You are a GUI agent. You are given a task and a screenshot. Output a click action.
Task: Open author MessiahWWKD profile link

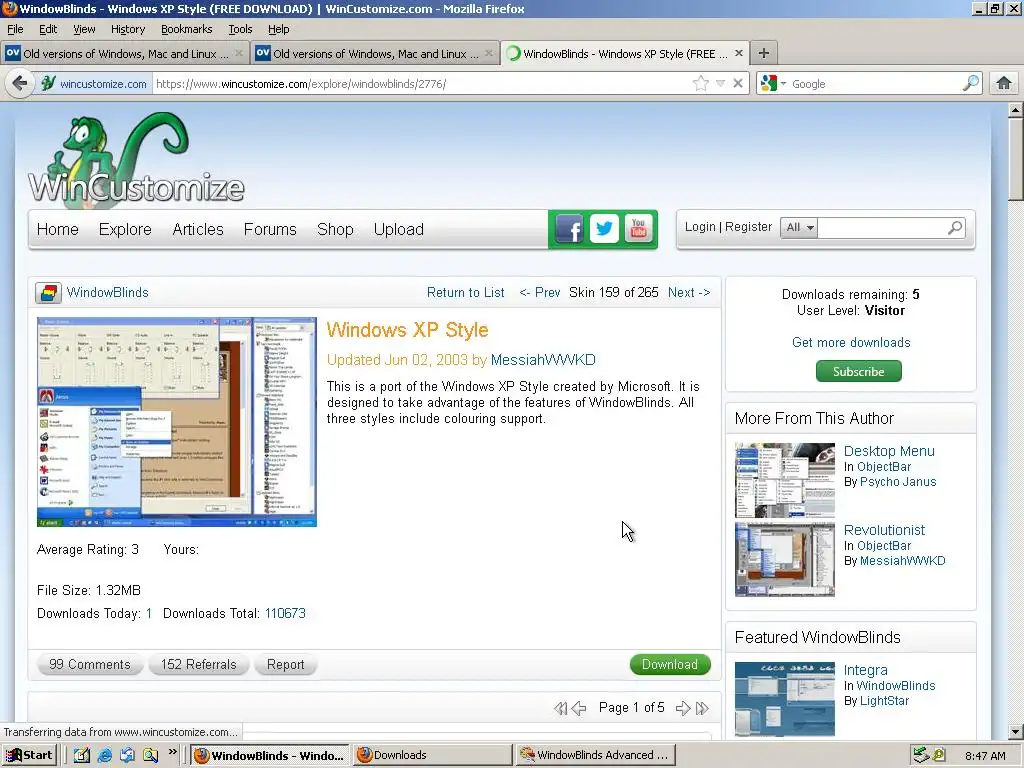click(x=543, y=360)
